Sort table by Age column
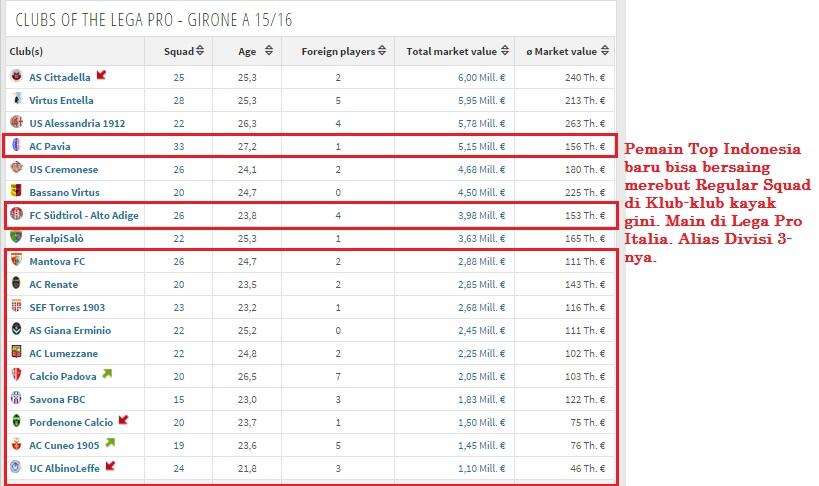Viewport: 819px width, 486px height. point(255,51)
